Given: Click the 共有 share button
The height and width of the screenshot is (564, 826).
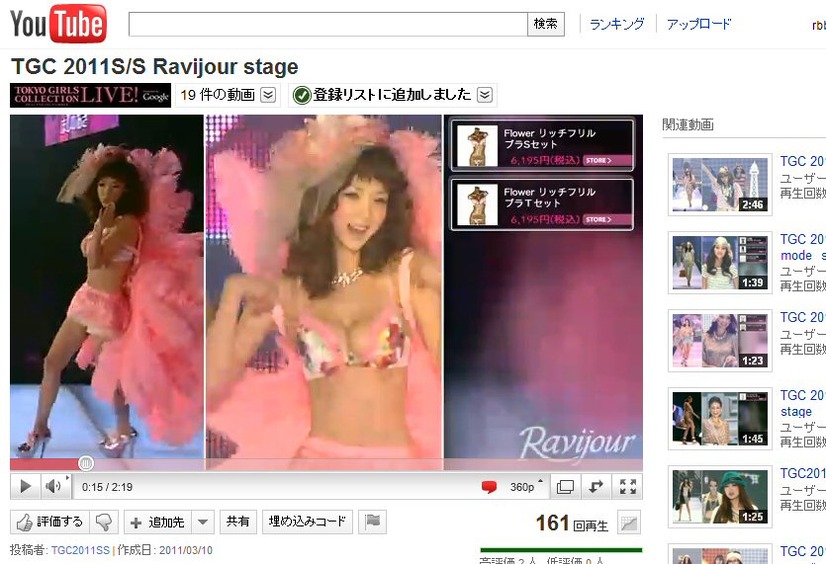Looking at the screenshot, I should tap(238, 522).
